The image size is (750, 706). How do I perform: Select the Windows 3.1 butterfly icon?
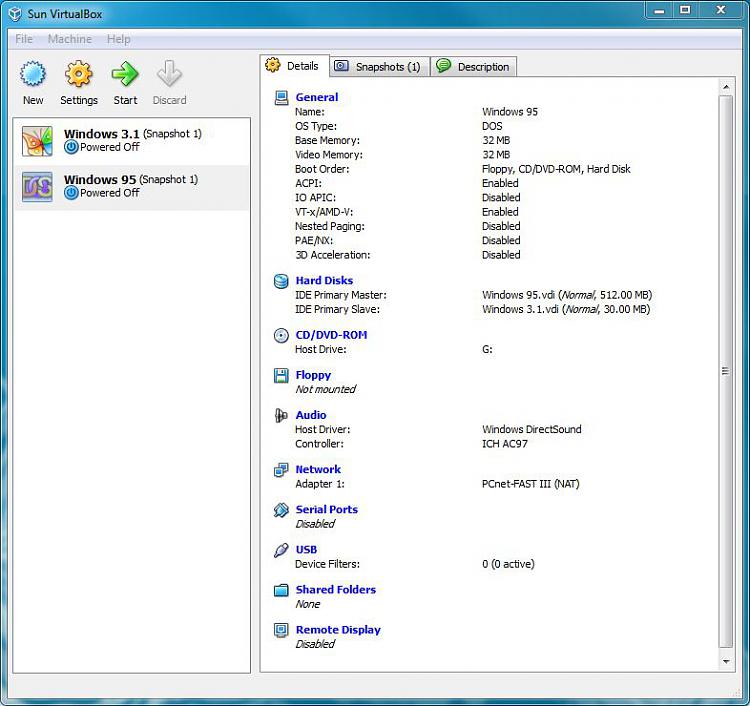[x=37, y=141]
